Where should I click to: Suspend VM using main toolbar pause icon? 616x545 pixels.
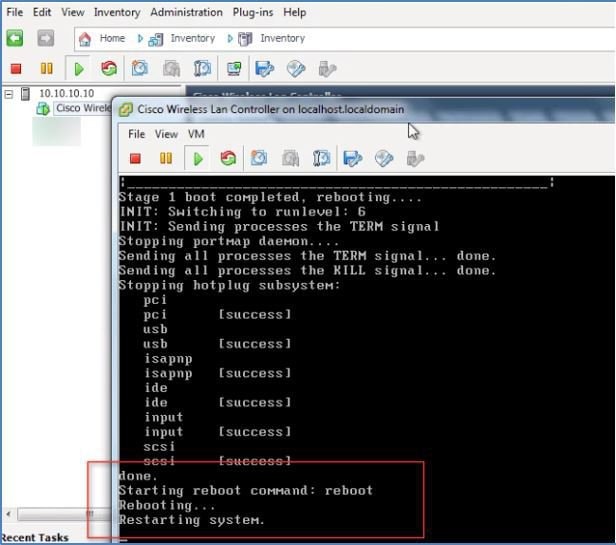click(x=46, y=69)
